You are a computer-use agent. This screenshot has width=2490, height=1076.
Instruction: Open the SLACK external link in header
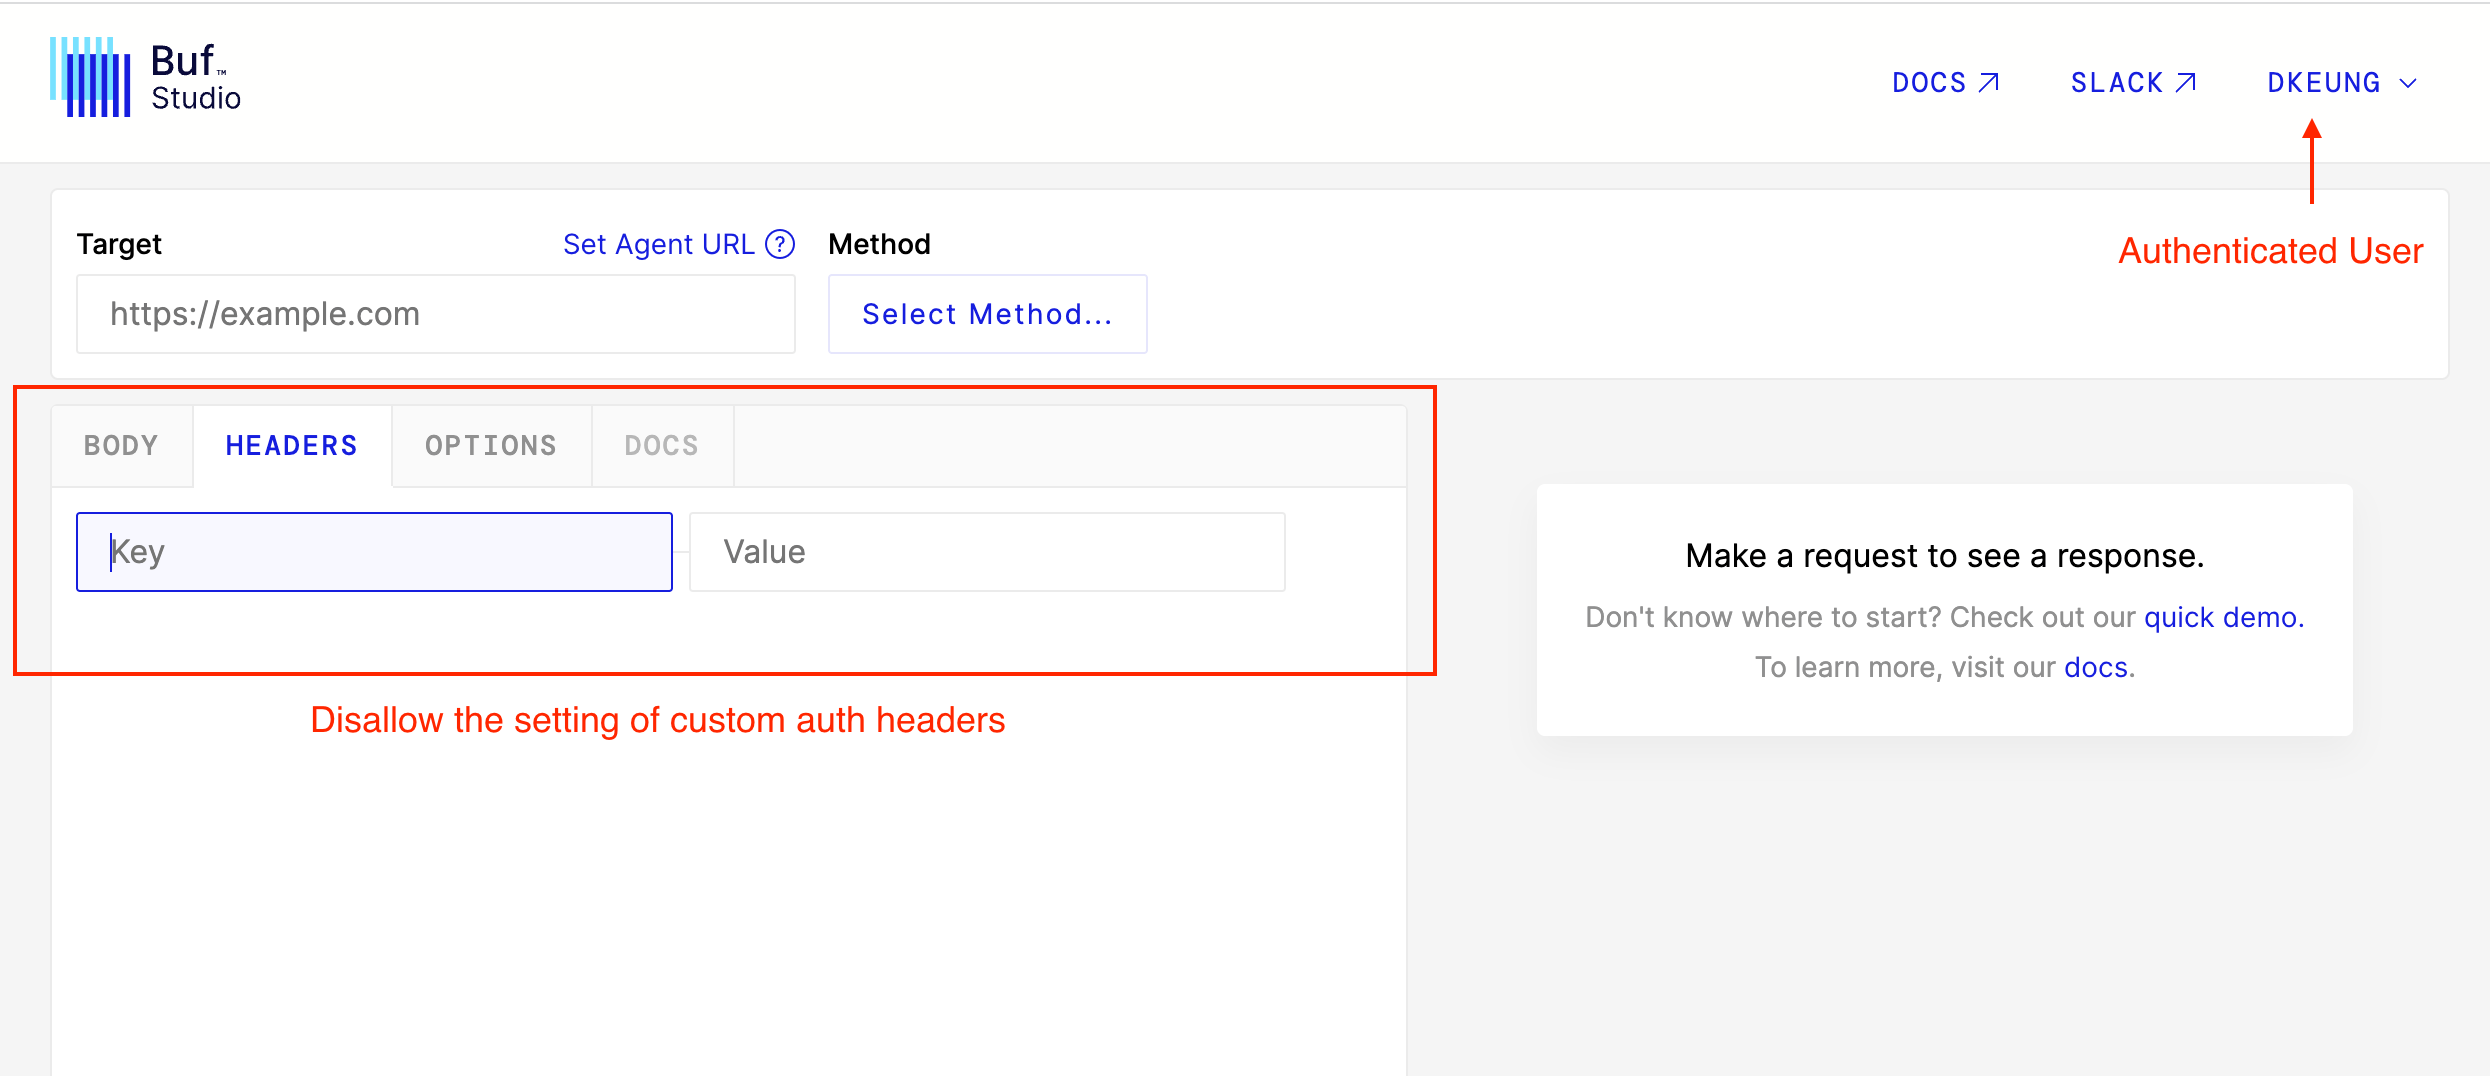(2133, 83)
